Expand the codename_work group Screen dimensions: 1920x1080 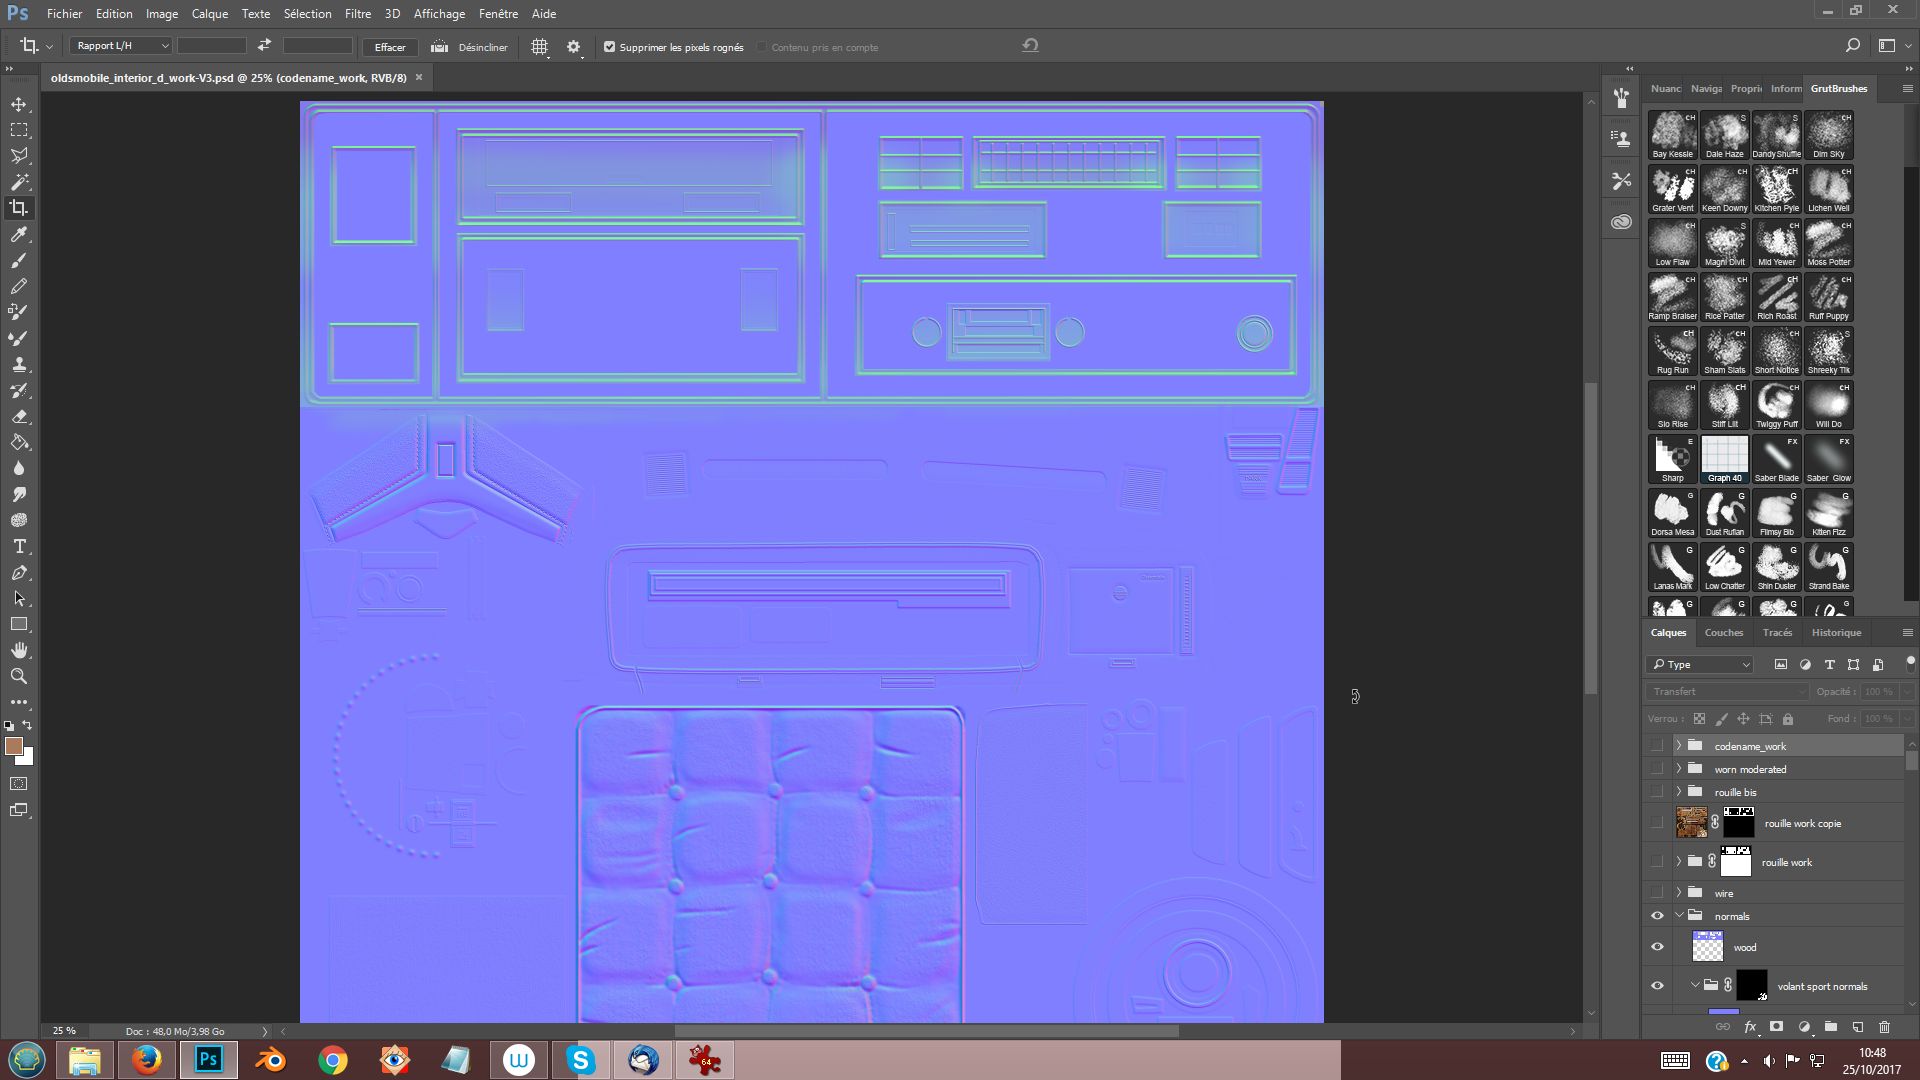pos(1679,746)
